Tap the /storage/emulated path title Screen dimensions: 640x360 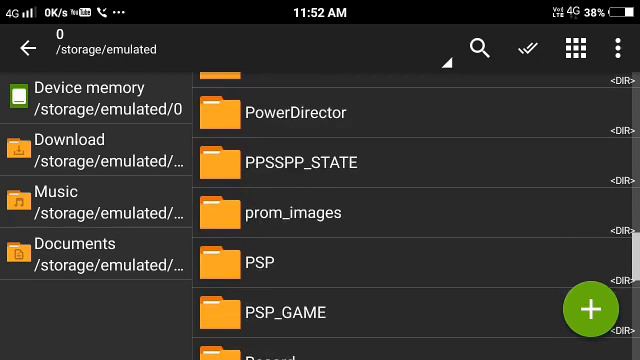coord(106,49)
